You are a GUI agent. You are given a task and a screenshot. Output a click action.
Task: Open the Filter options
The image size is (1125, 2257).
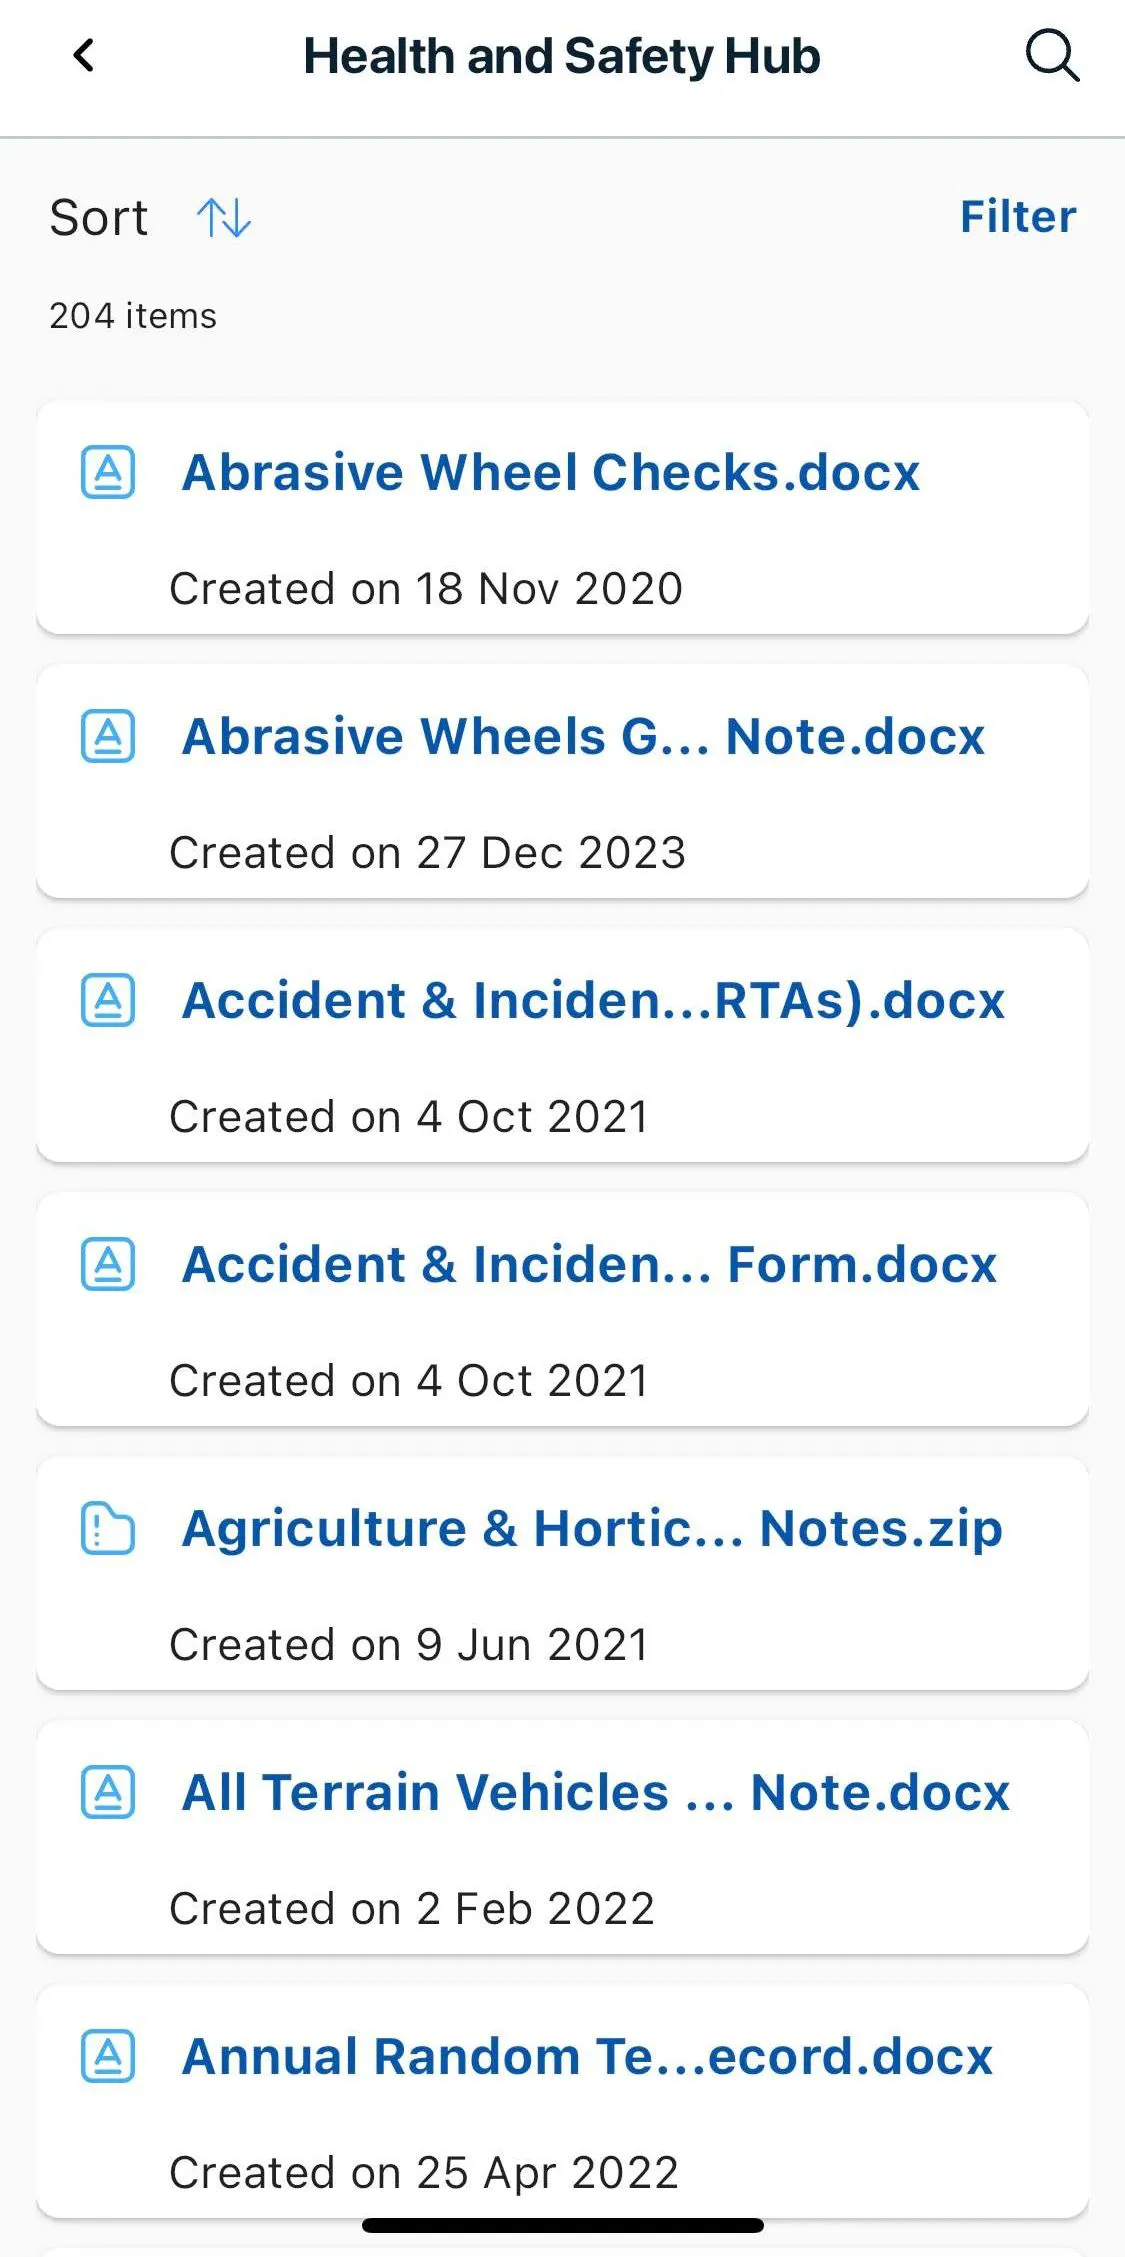click(1018, 217)
